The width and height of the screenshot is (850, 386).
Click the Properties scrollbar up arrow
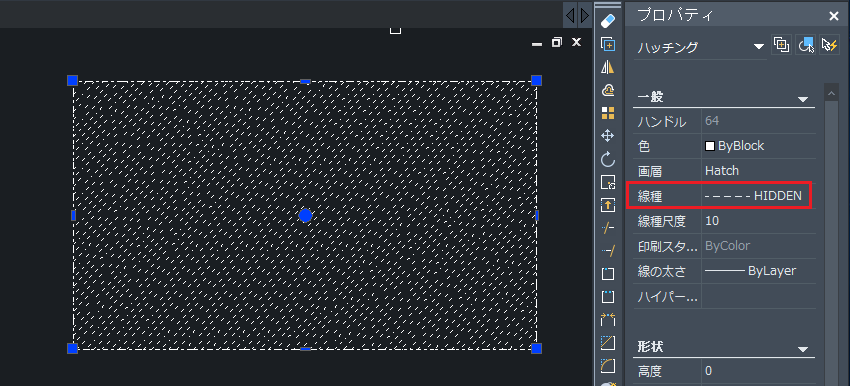(x=831, y=93)
